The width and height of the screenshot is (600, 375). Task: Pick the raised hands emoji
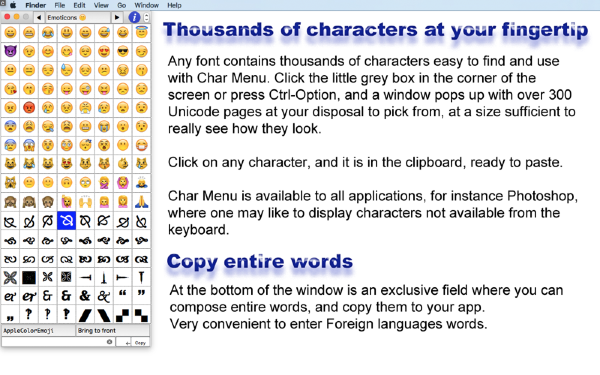click(x=85, y=201)
